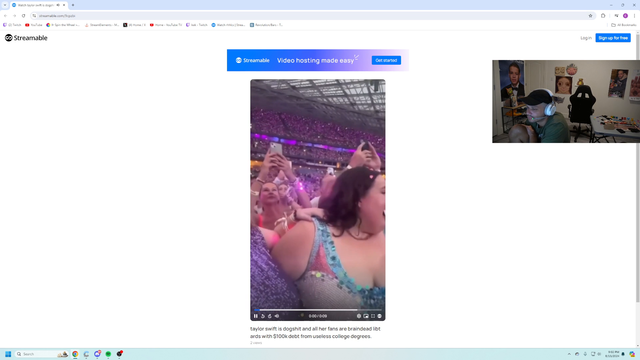Enable picture-in-picture mode in player
Screen dimensions: 640x360
click(x=366, y=316)
